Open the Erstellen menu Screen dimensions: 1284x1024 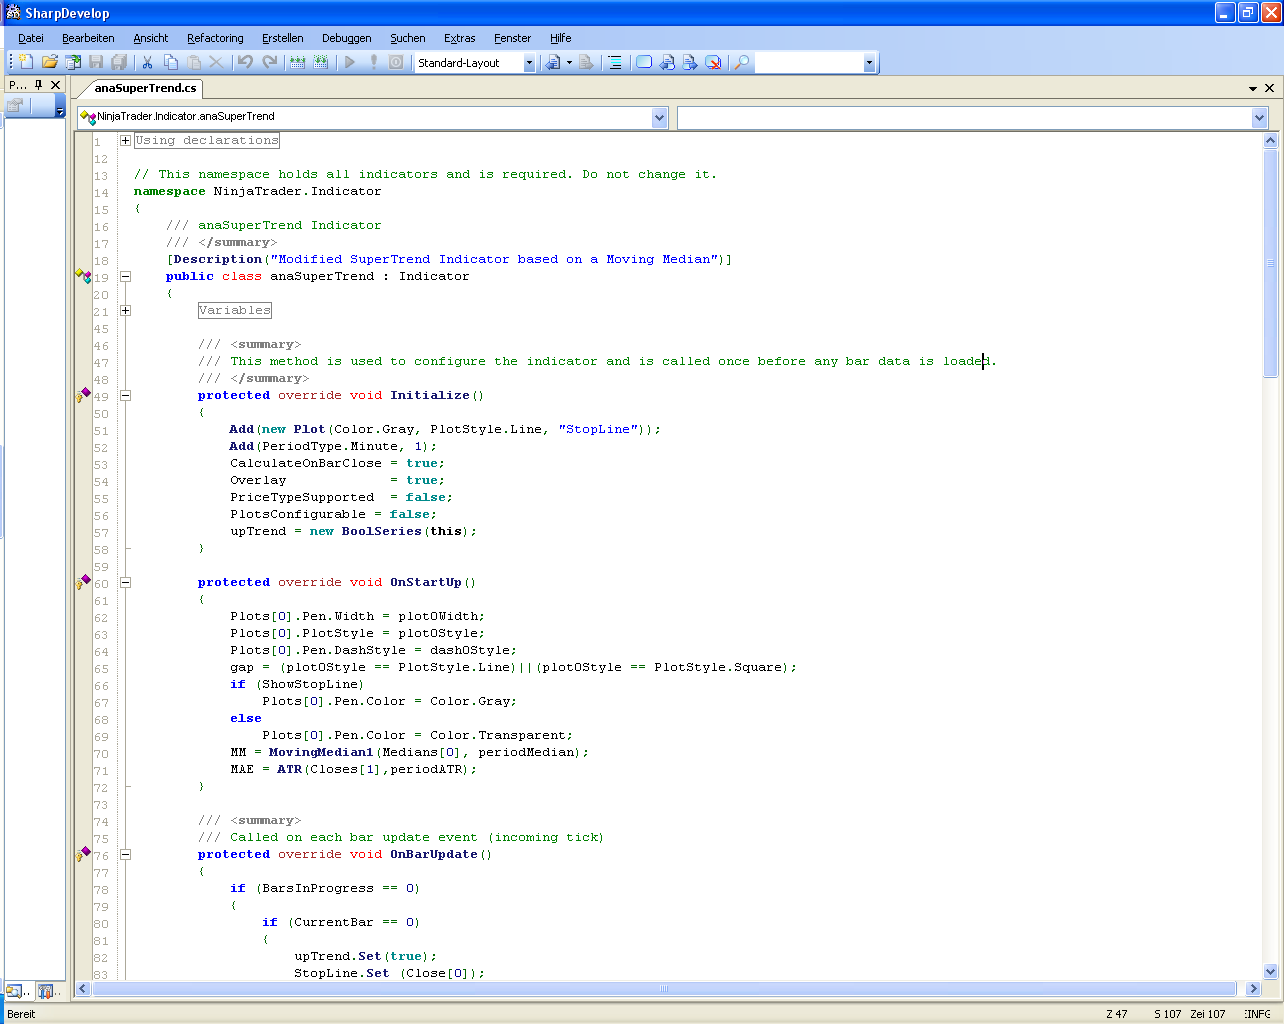[x=283, y=38]
